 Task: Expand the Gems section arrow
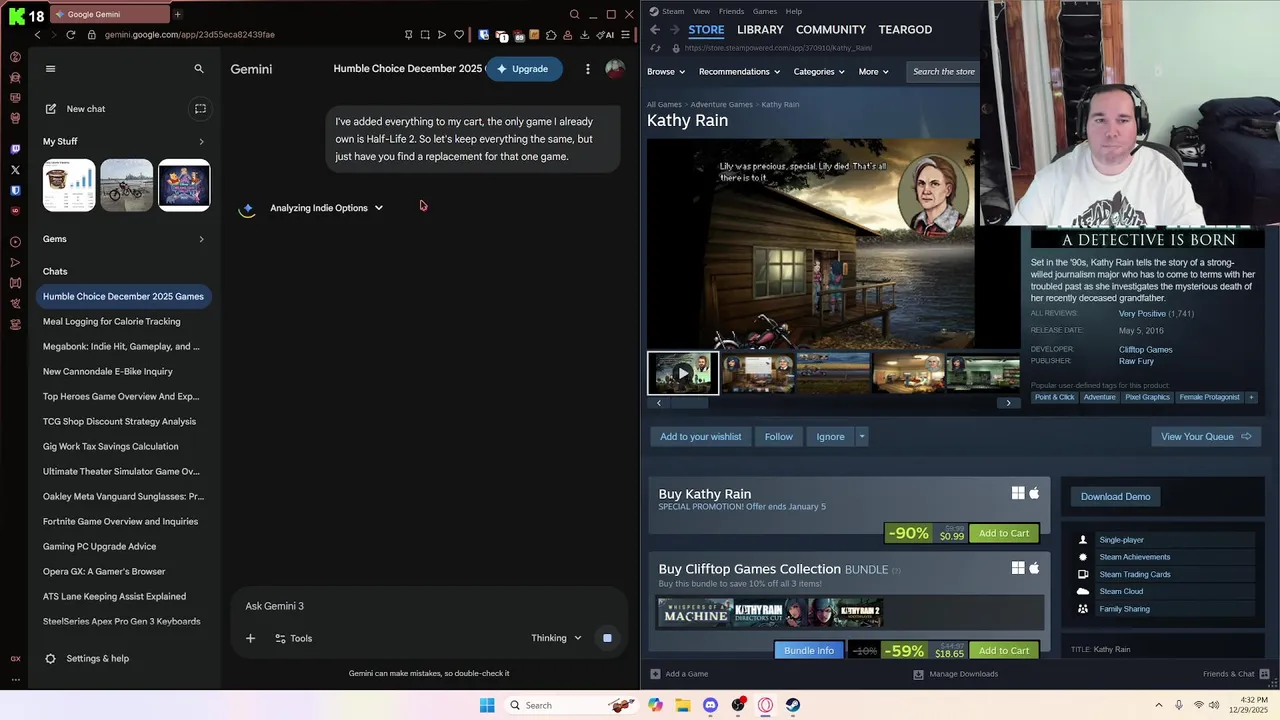[201, 239]
